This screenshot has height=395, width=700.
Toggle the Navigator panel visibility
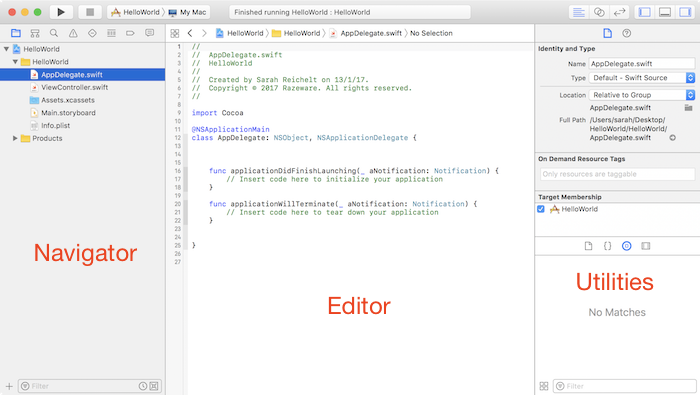[x=645, y=12]
